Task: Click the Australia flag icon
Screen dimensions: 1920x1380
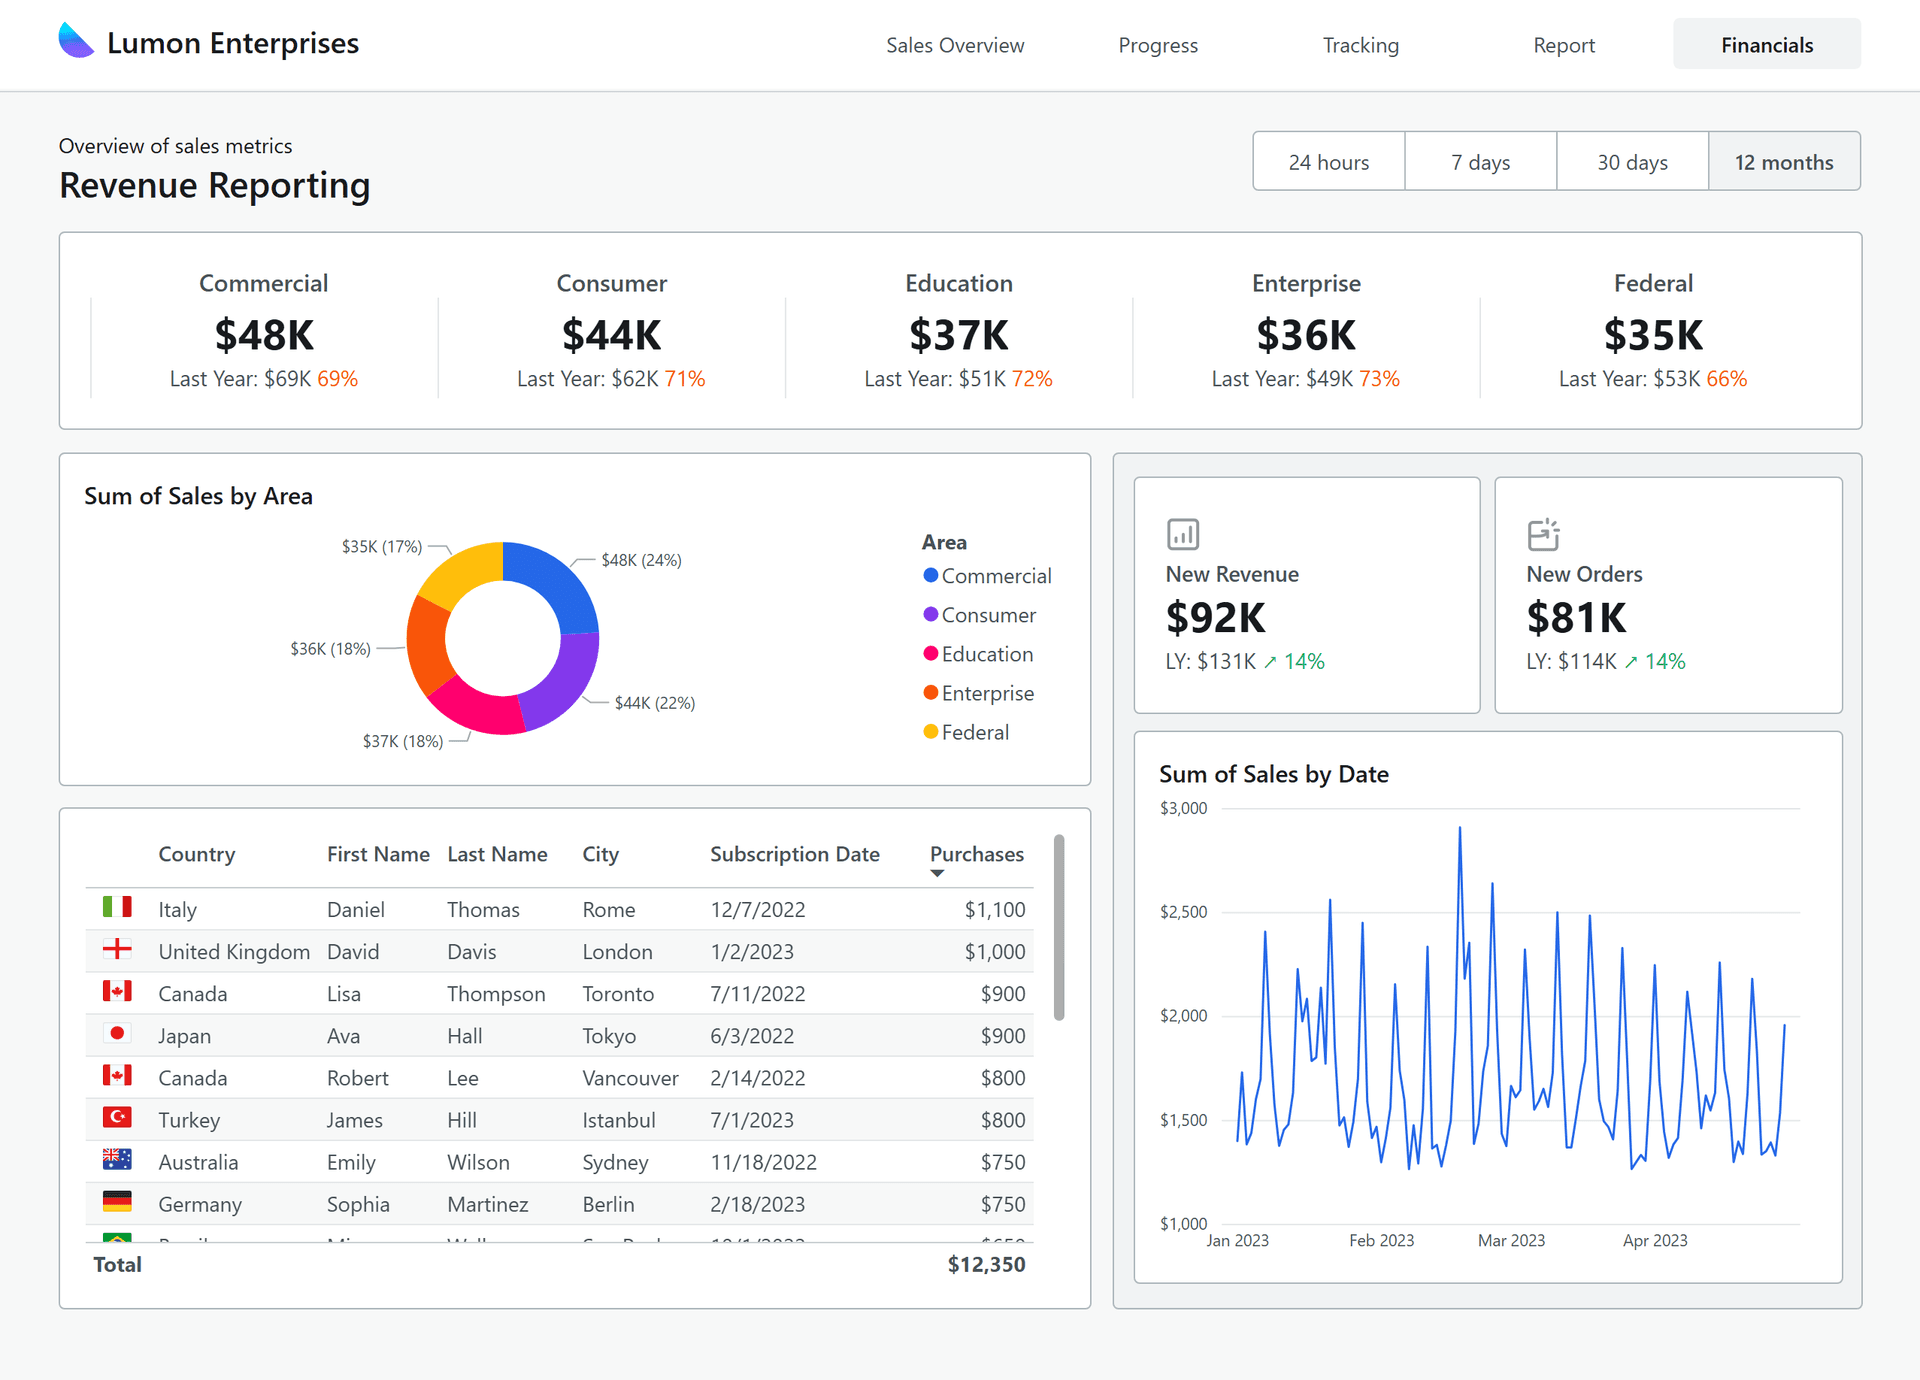Action: pos(117,1161)
